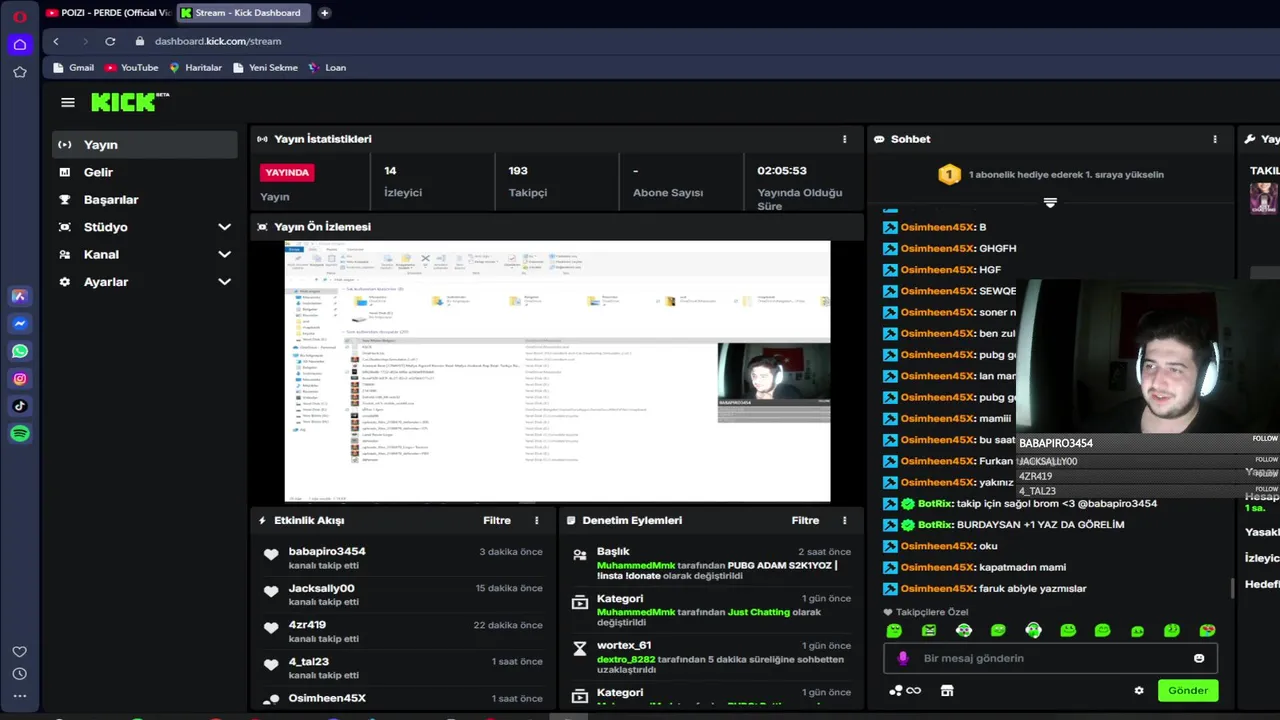Click the chat scrollbar in Sohbet panel

tap(1232, 588)
